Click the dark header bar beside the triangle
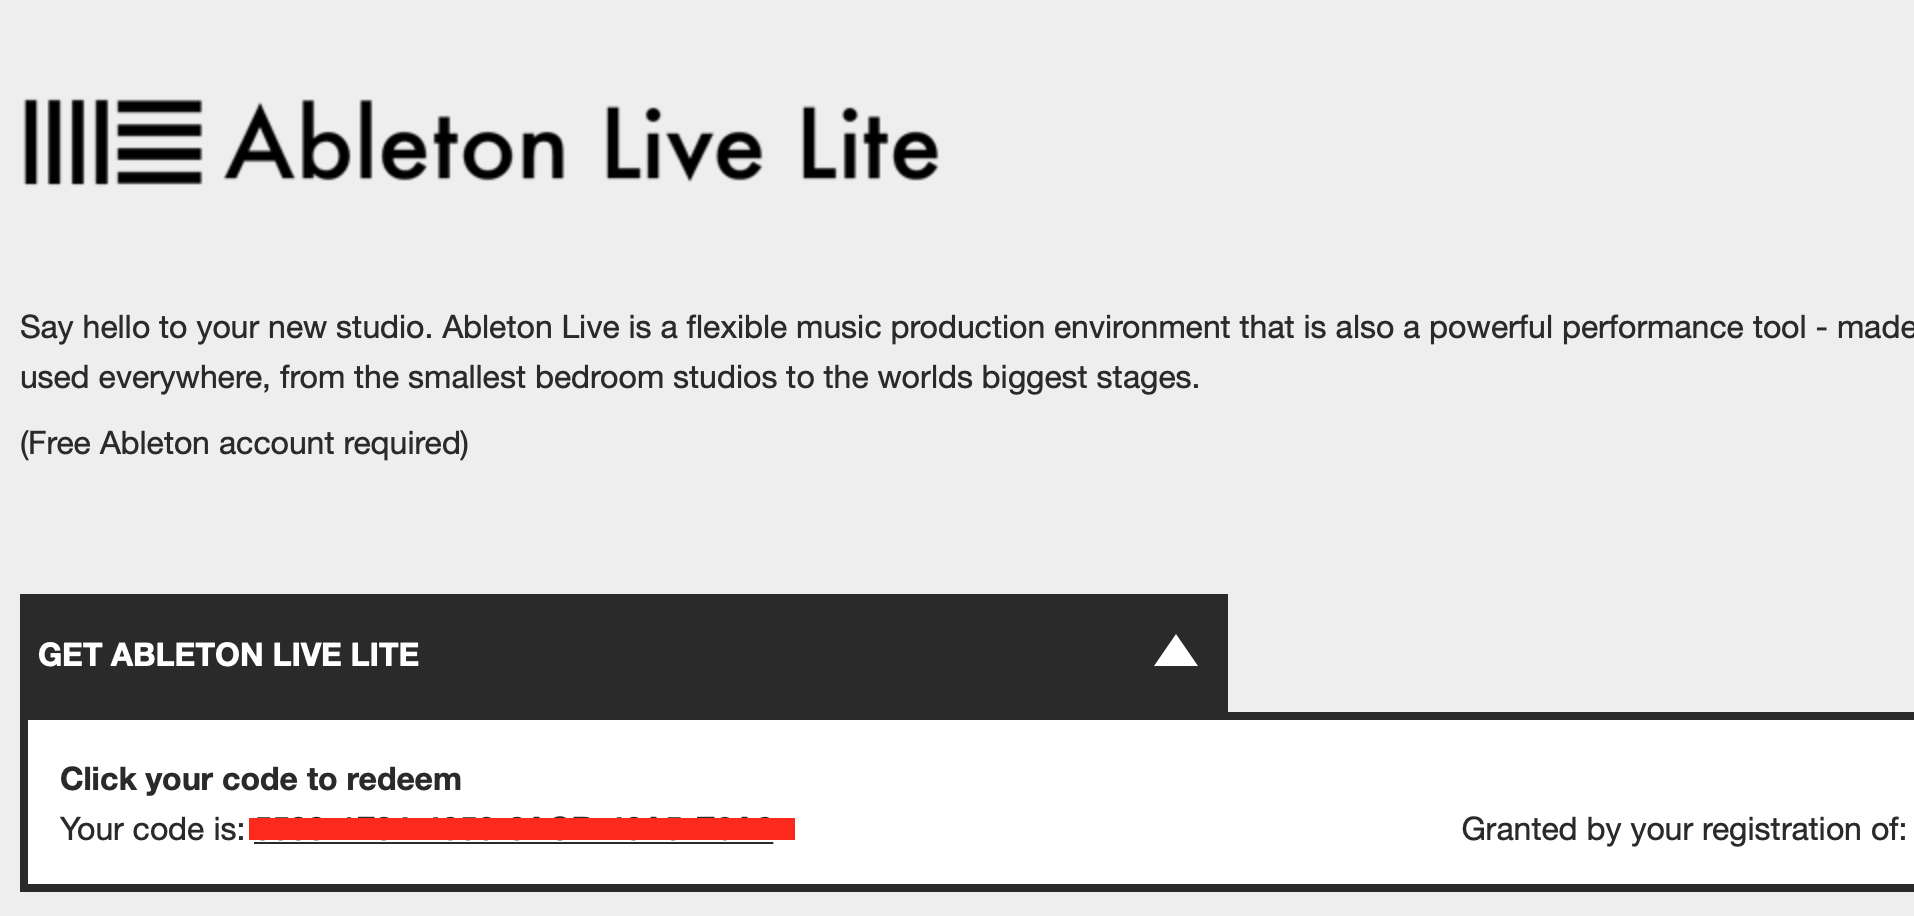The image size is (1914, 916). pyautogui.click(x=780, y=653)
